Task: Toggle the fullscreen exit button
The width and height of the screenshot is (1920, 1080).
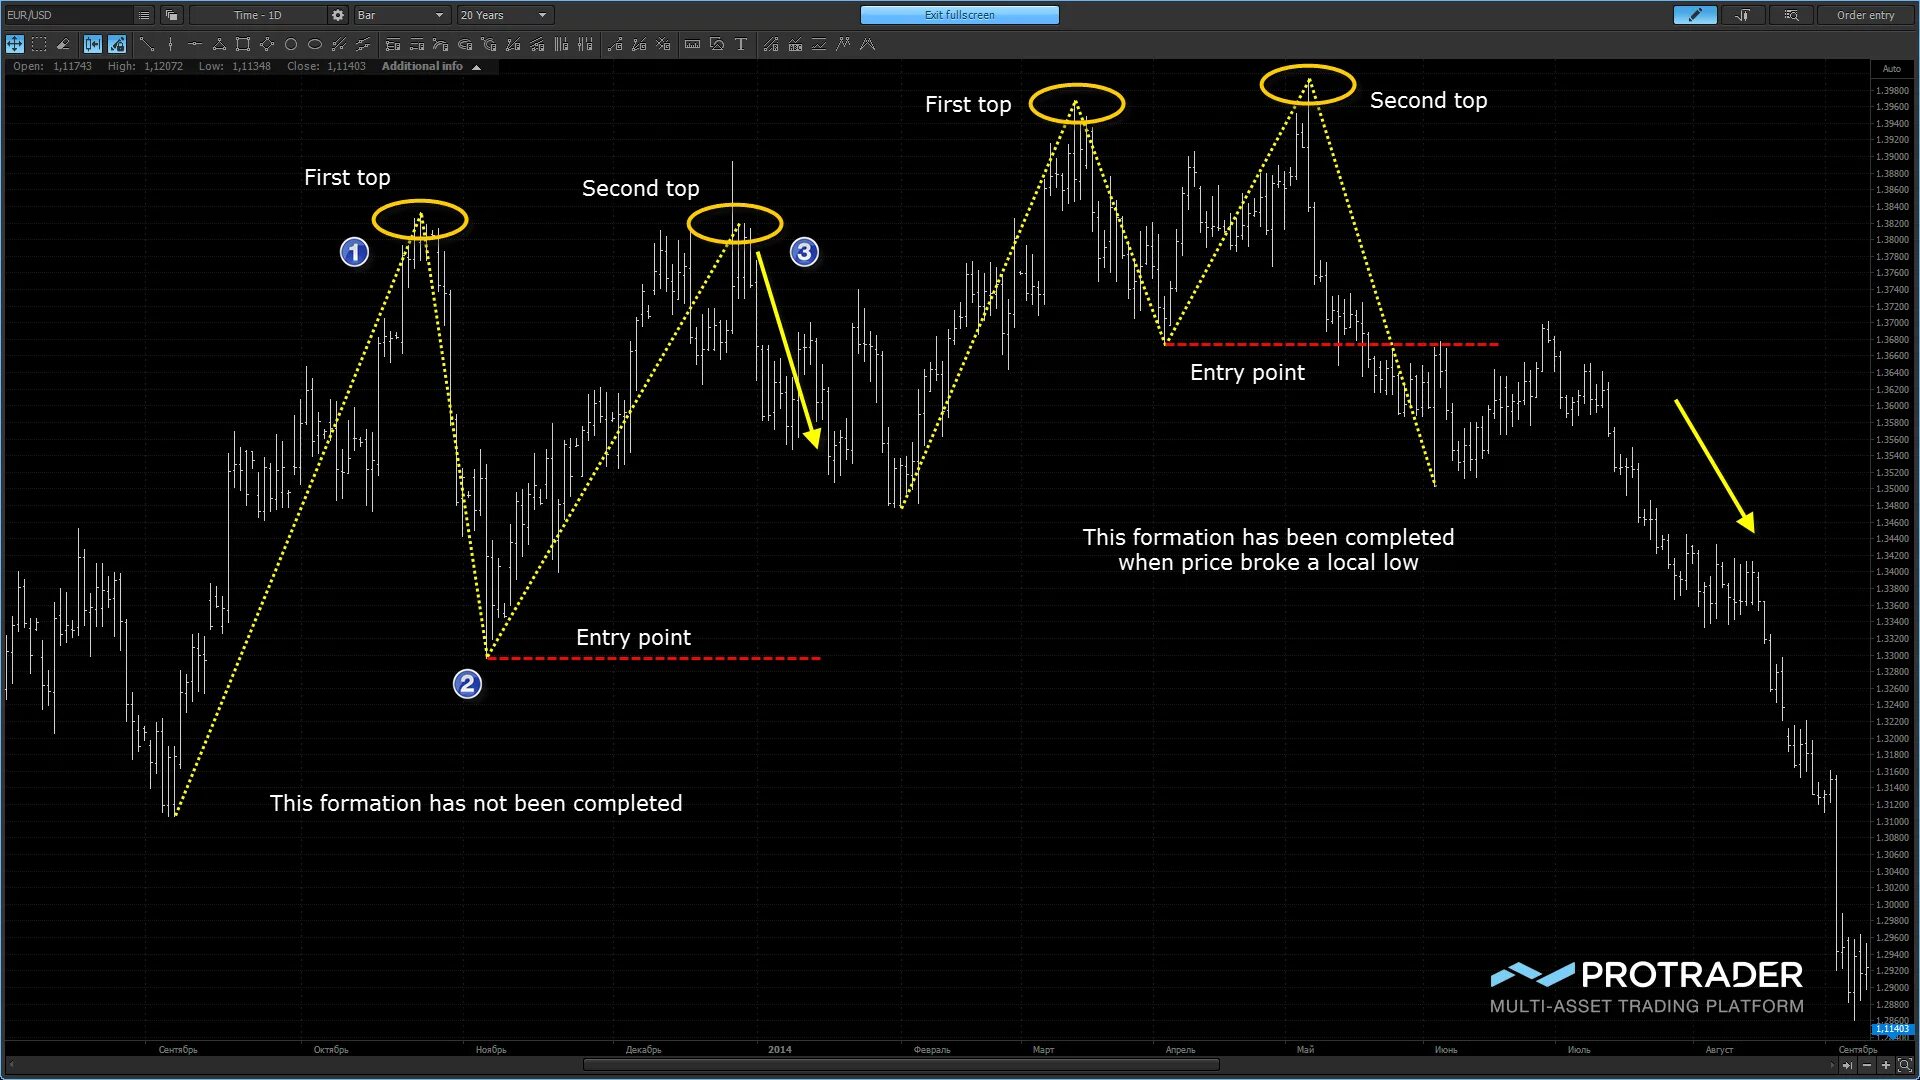Action: pos(960,13)
